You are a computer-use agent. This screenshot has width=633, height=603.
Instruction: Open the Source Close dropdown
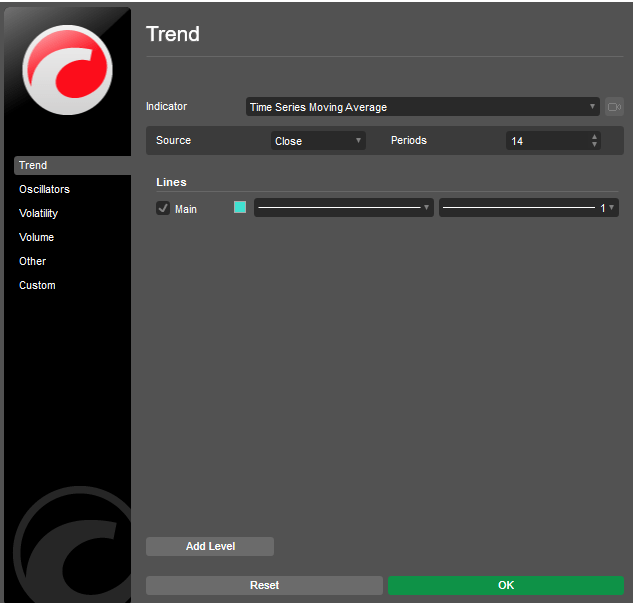(318, 141)
